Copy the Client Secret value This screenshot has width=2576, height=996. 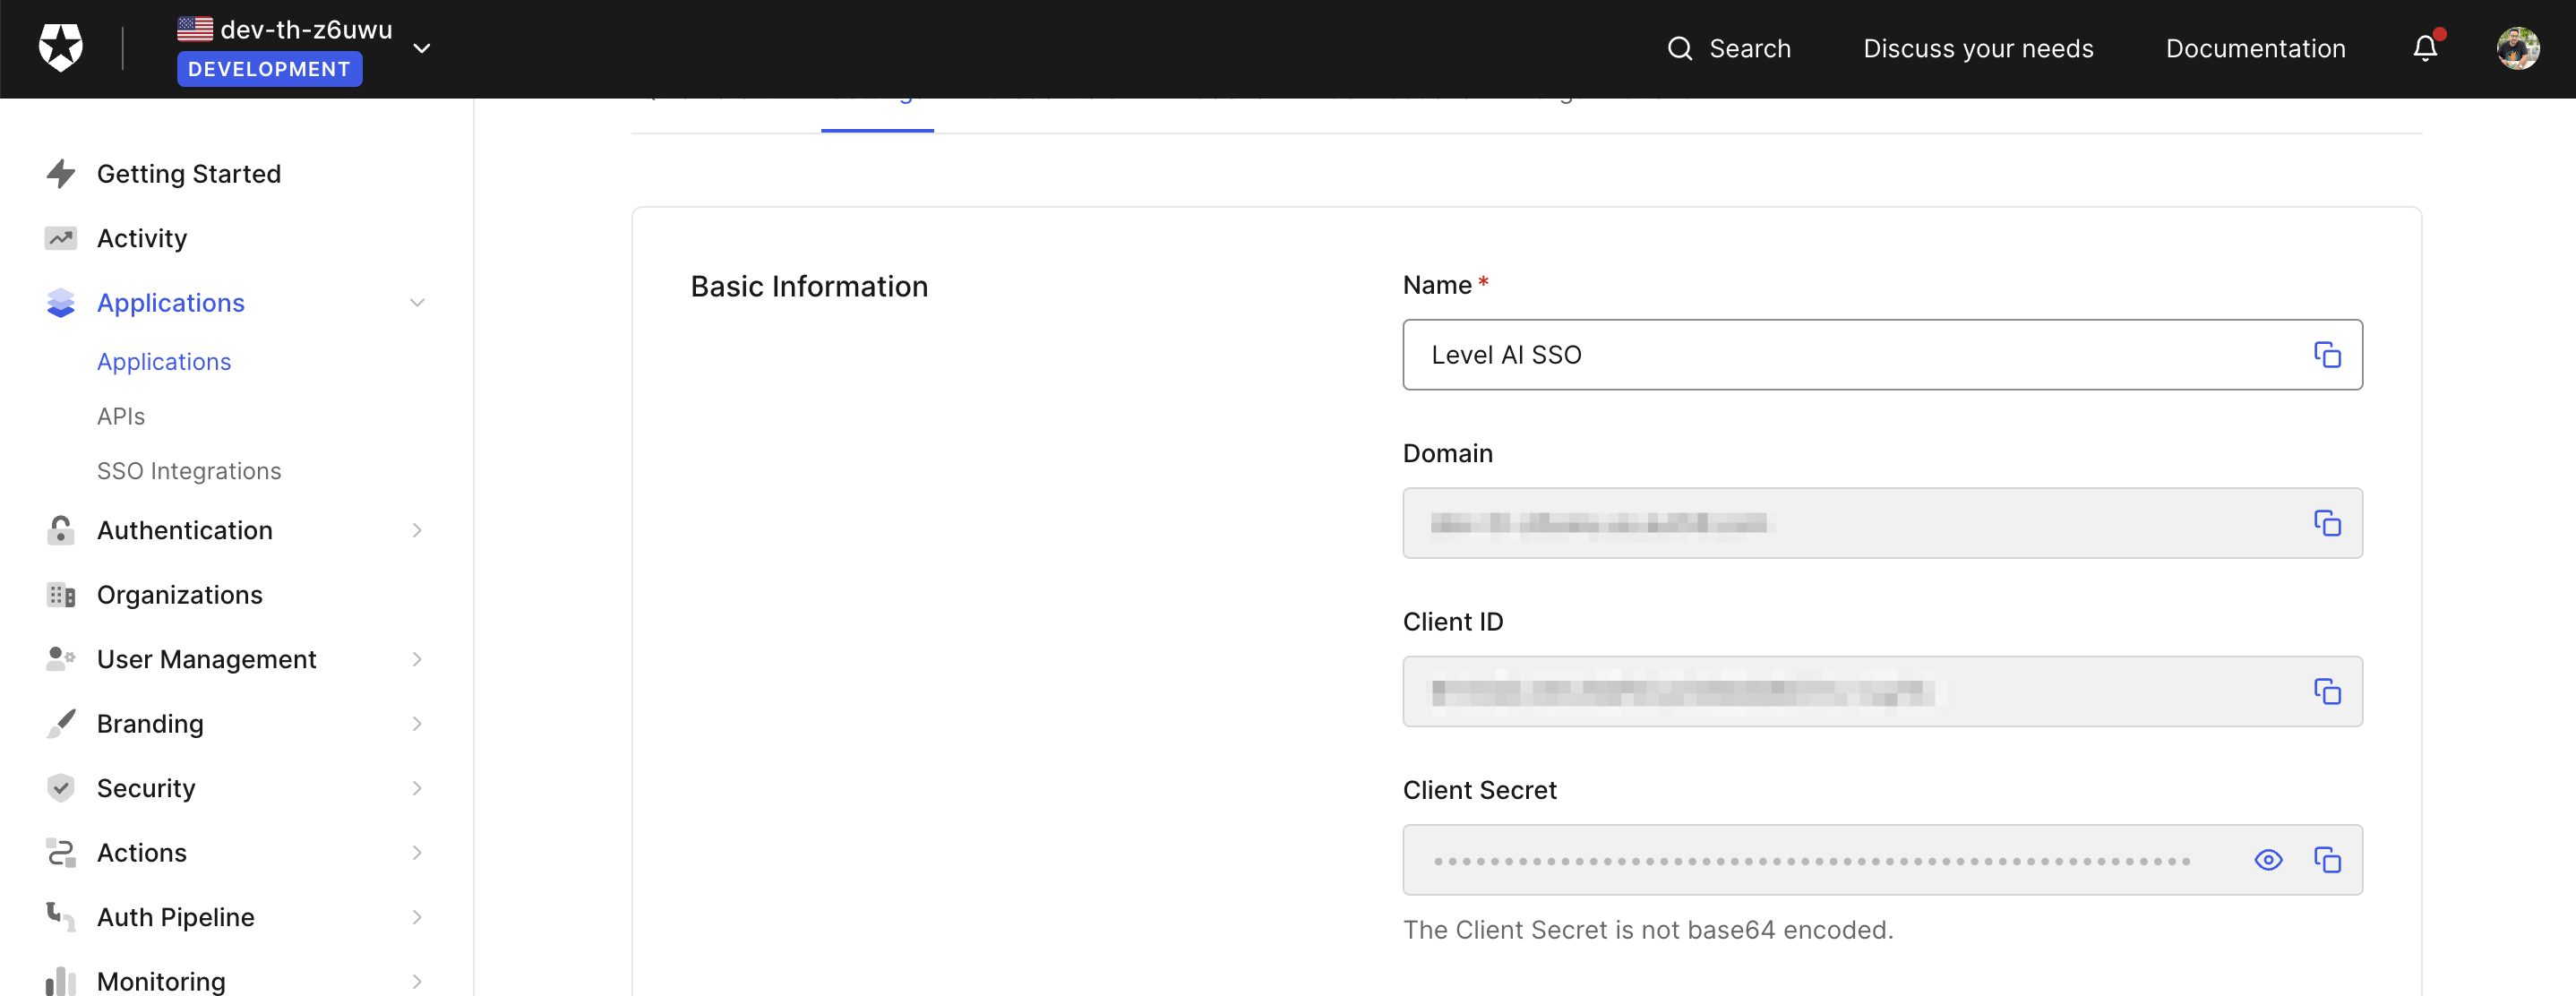[x=2327, y=860]
